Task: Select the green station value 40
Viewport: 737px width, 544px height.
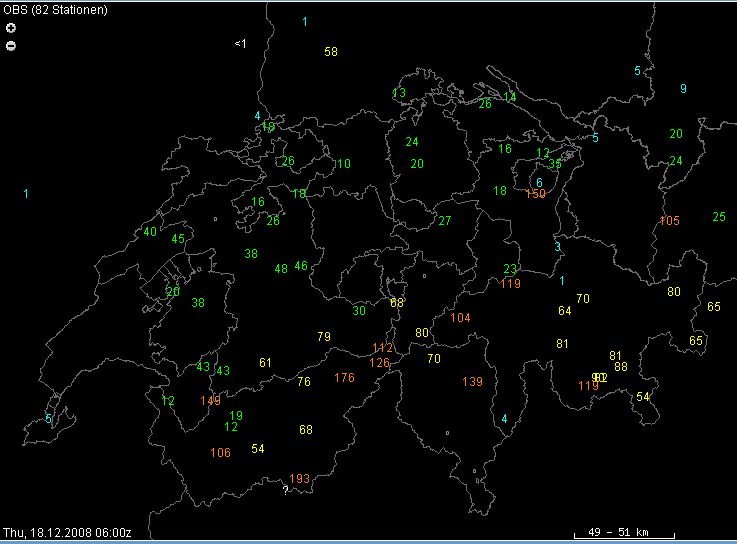Action: [x=150, y=232]
